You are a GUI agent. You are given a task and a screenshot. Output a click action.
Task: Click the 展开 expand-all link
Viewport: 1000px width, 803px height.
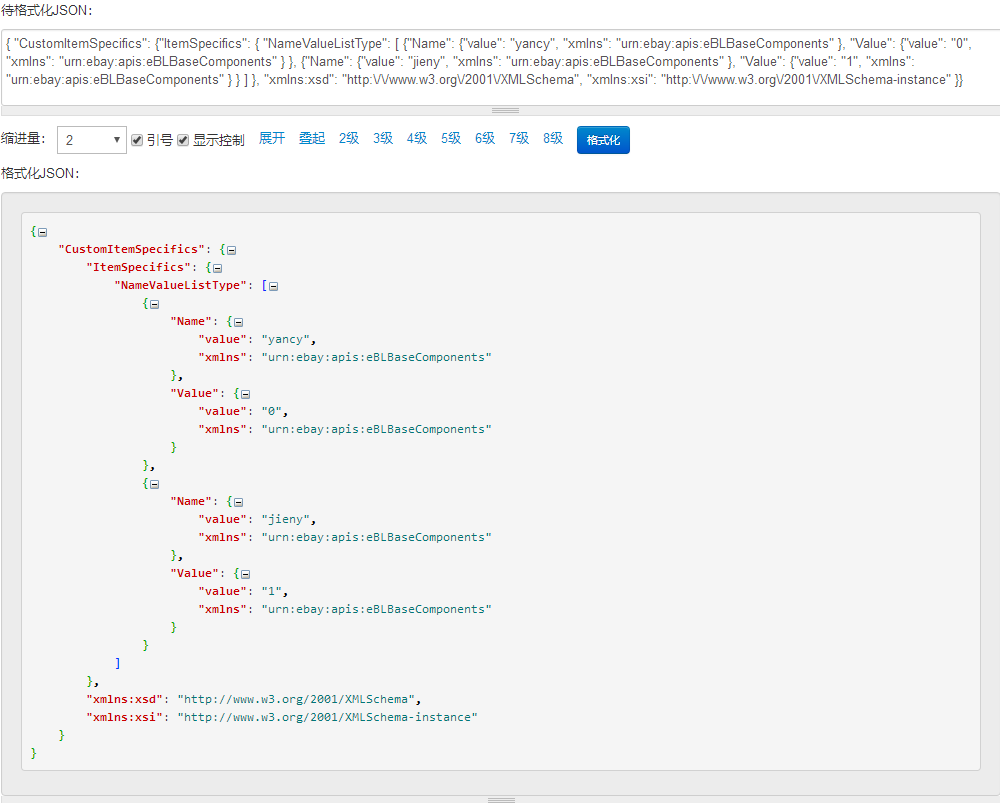click(x=272, y=138)
